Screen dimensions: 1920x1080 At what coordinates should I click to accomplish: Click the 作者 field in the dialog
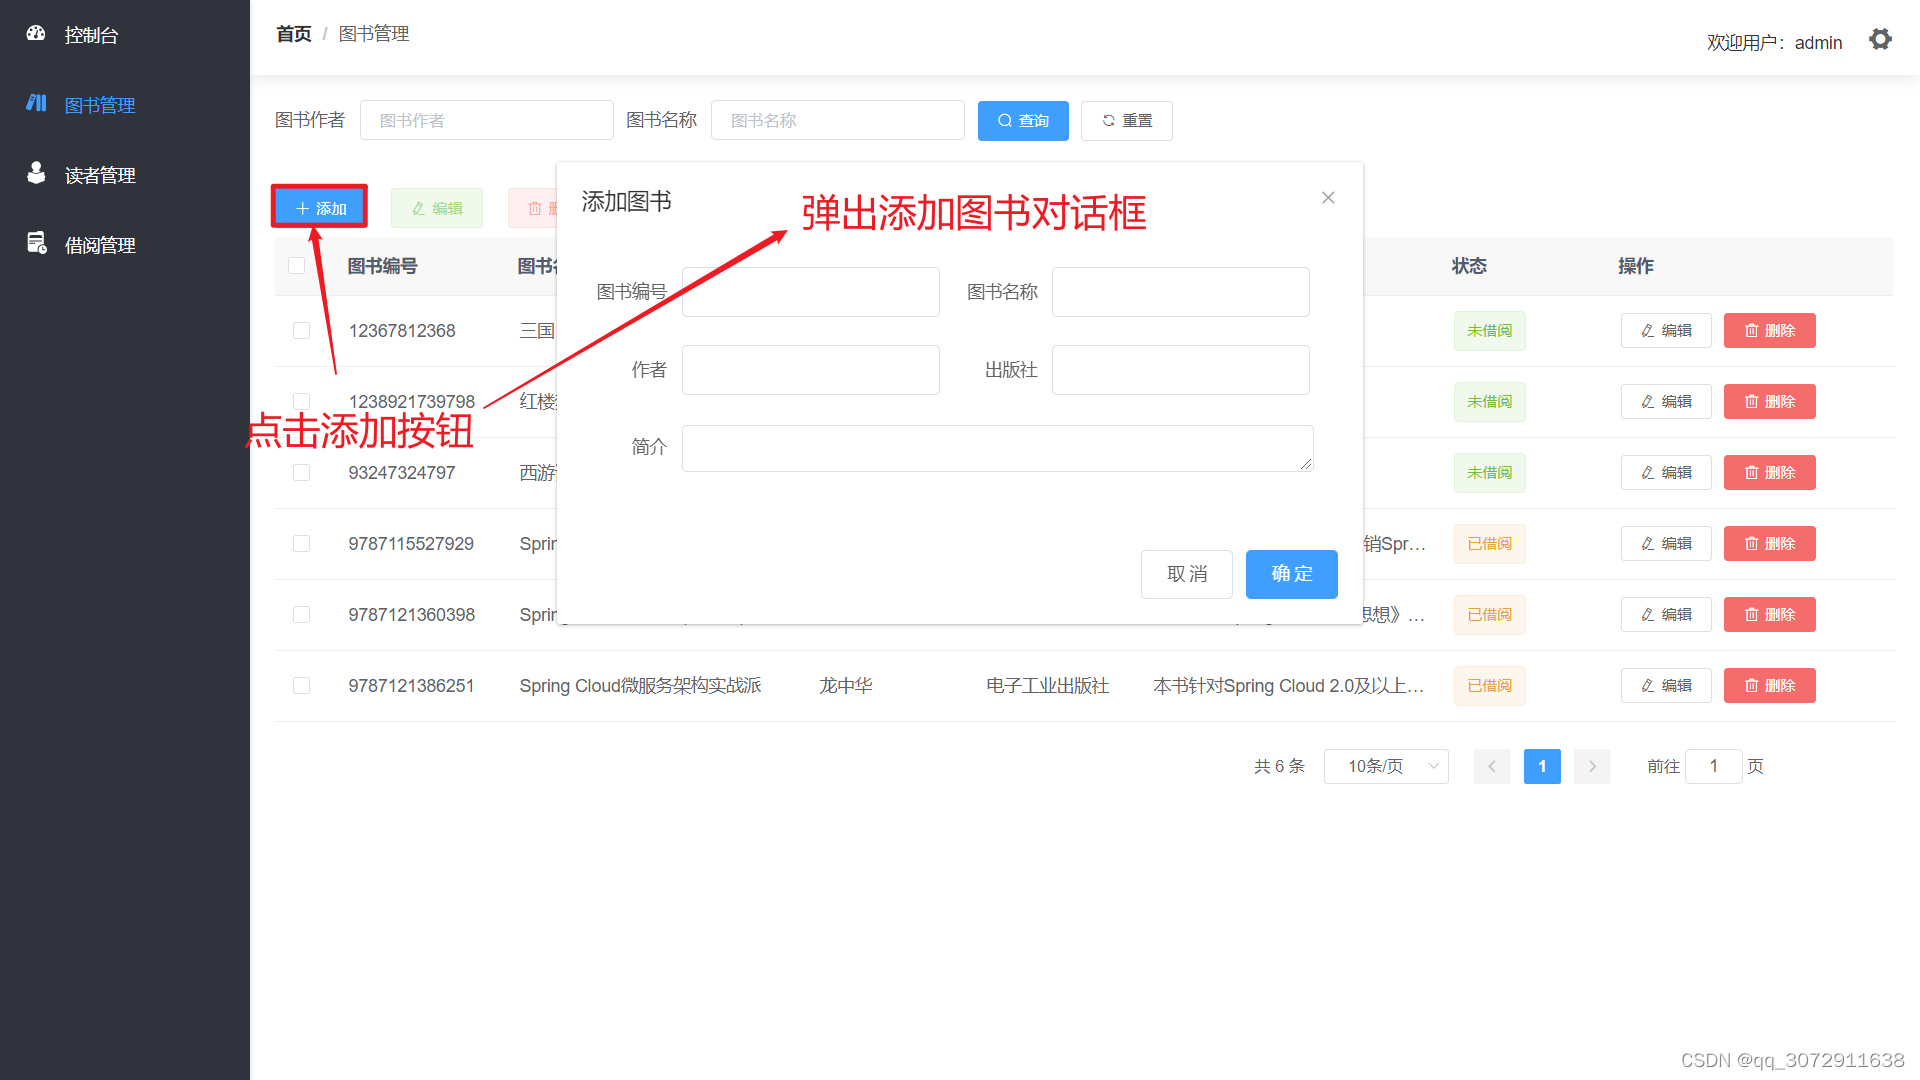(x=811, y=370)
